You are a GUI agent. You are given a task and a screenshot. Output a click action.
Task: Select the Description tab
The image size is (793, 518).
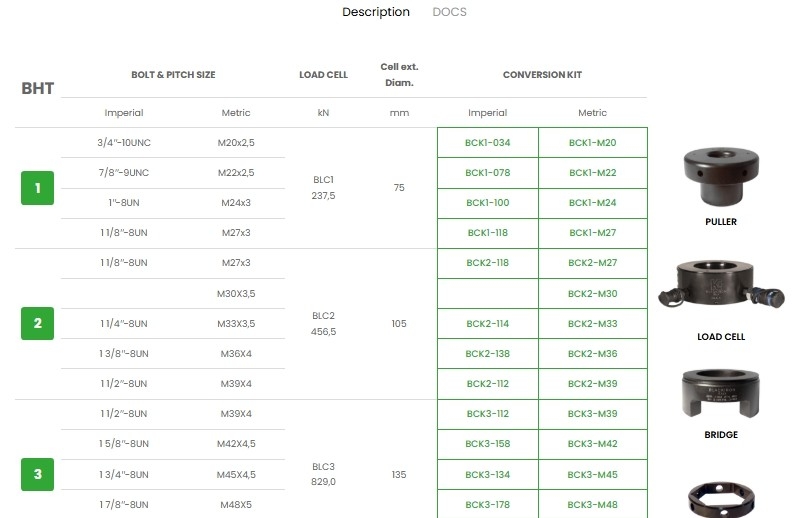(x=376, y=12)
